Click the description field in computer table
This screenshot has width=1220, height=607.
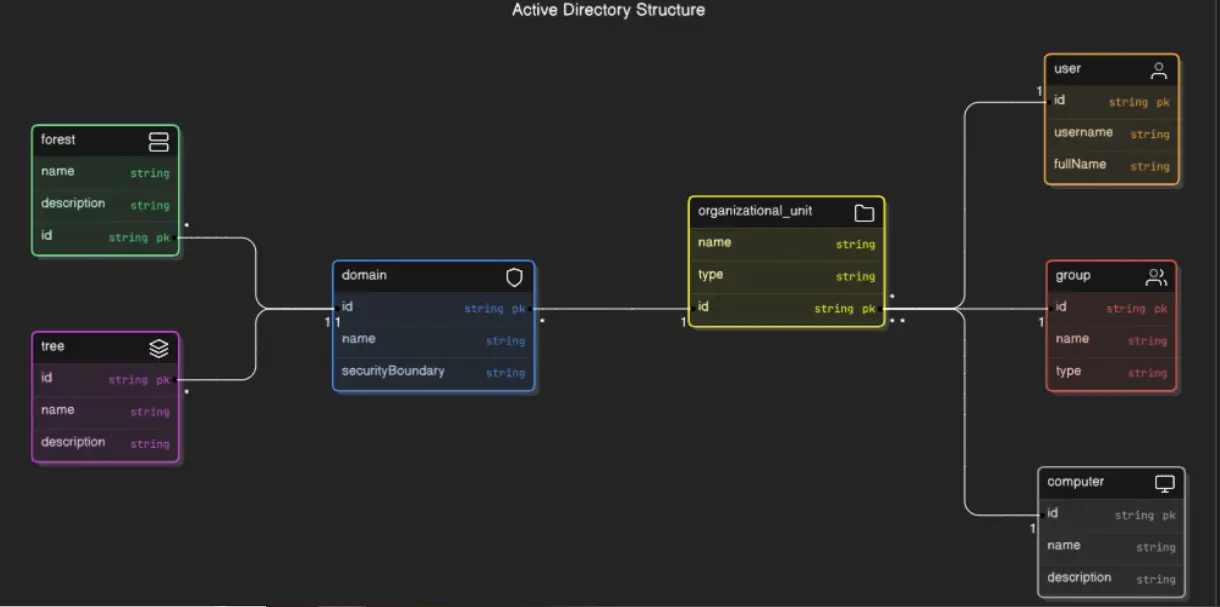click(x=1111, y=578)
